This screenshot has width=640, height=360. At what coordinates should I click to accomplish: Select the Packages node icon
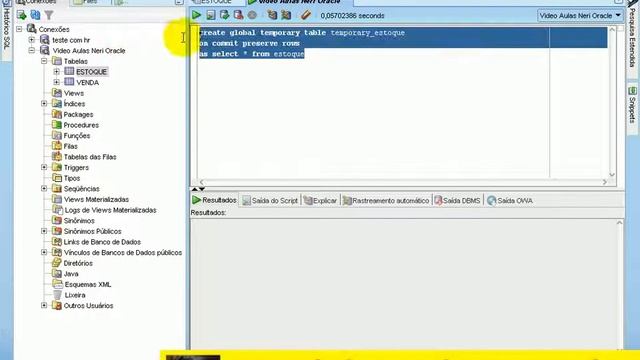point(57,114)
